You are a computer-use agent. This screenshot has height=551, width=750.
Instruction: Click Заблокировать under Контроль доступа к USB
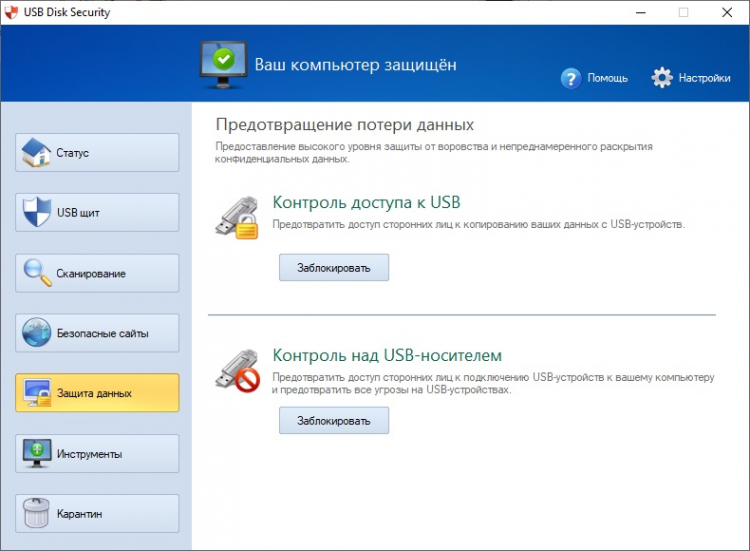coord(334,267)
